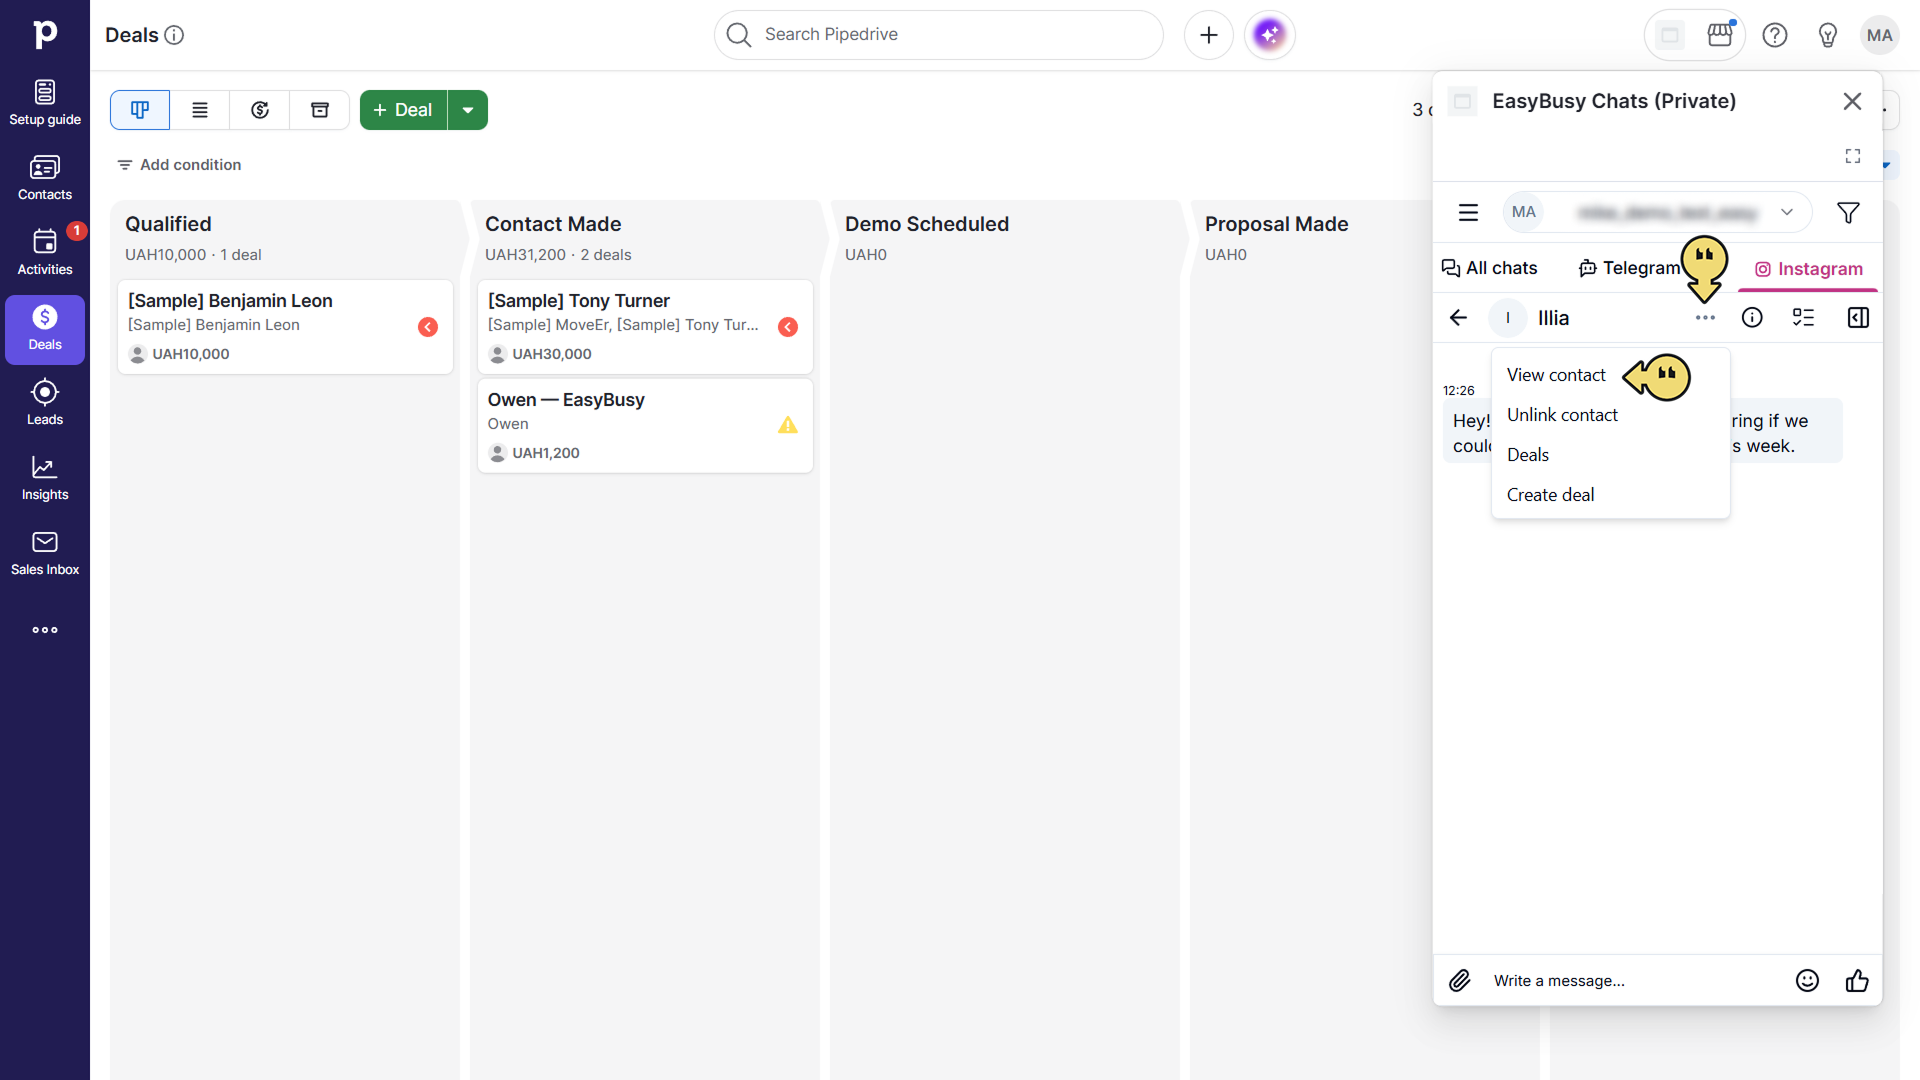Screen dimensions: 1920x1080
Task: Click the attachment paperclip icon
Action: (x=1460, y=981)
